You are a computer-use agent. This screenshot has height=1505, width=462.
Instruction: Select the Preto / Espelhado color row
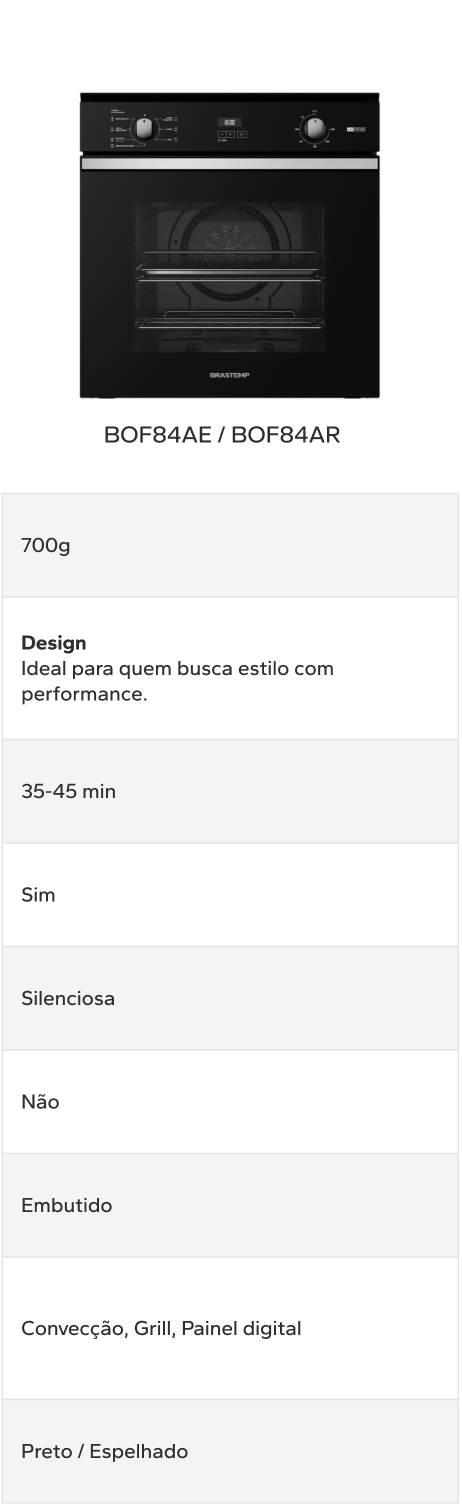[x=230, y=1451]
